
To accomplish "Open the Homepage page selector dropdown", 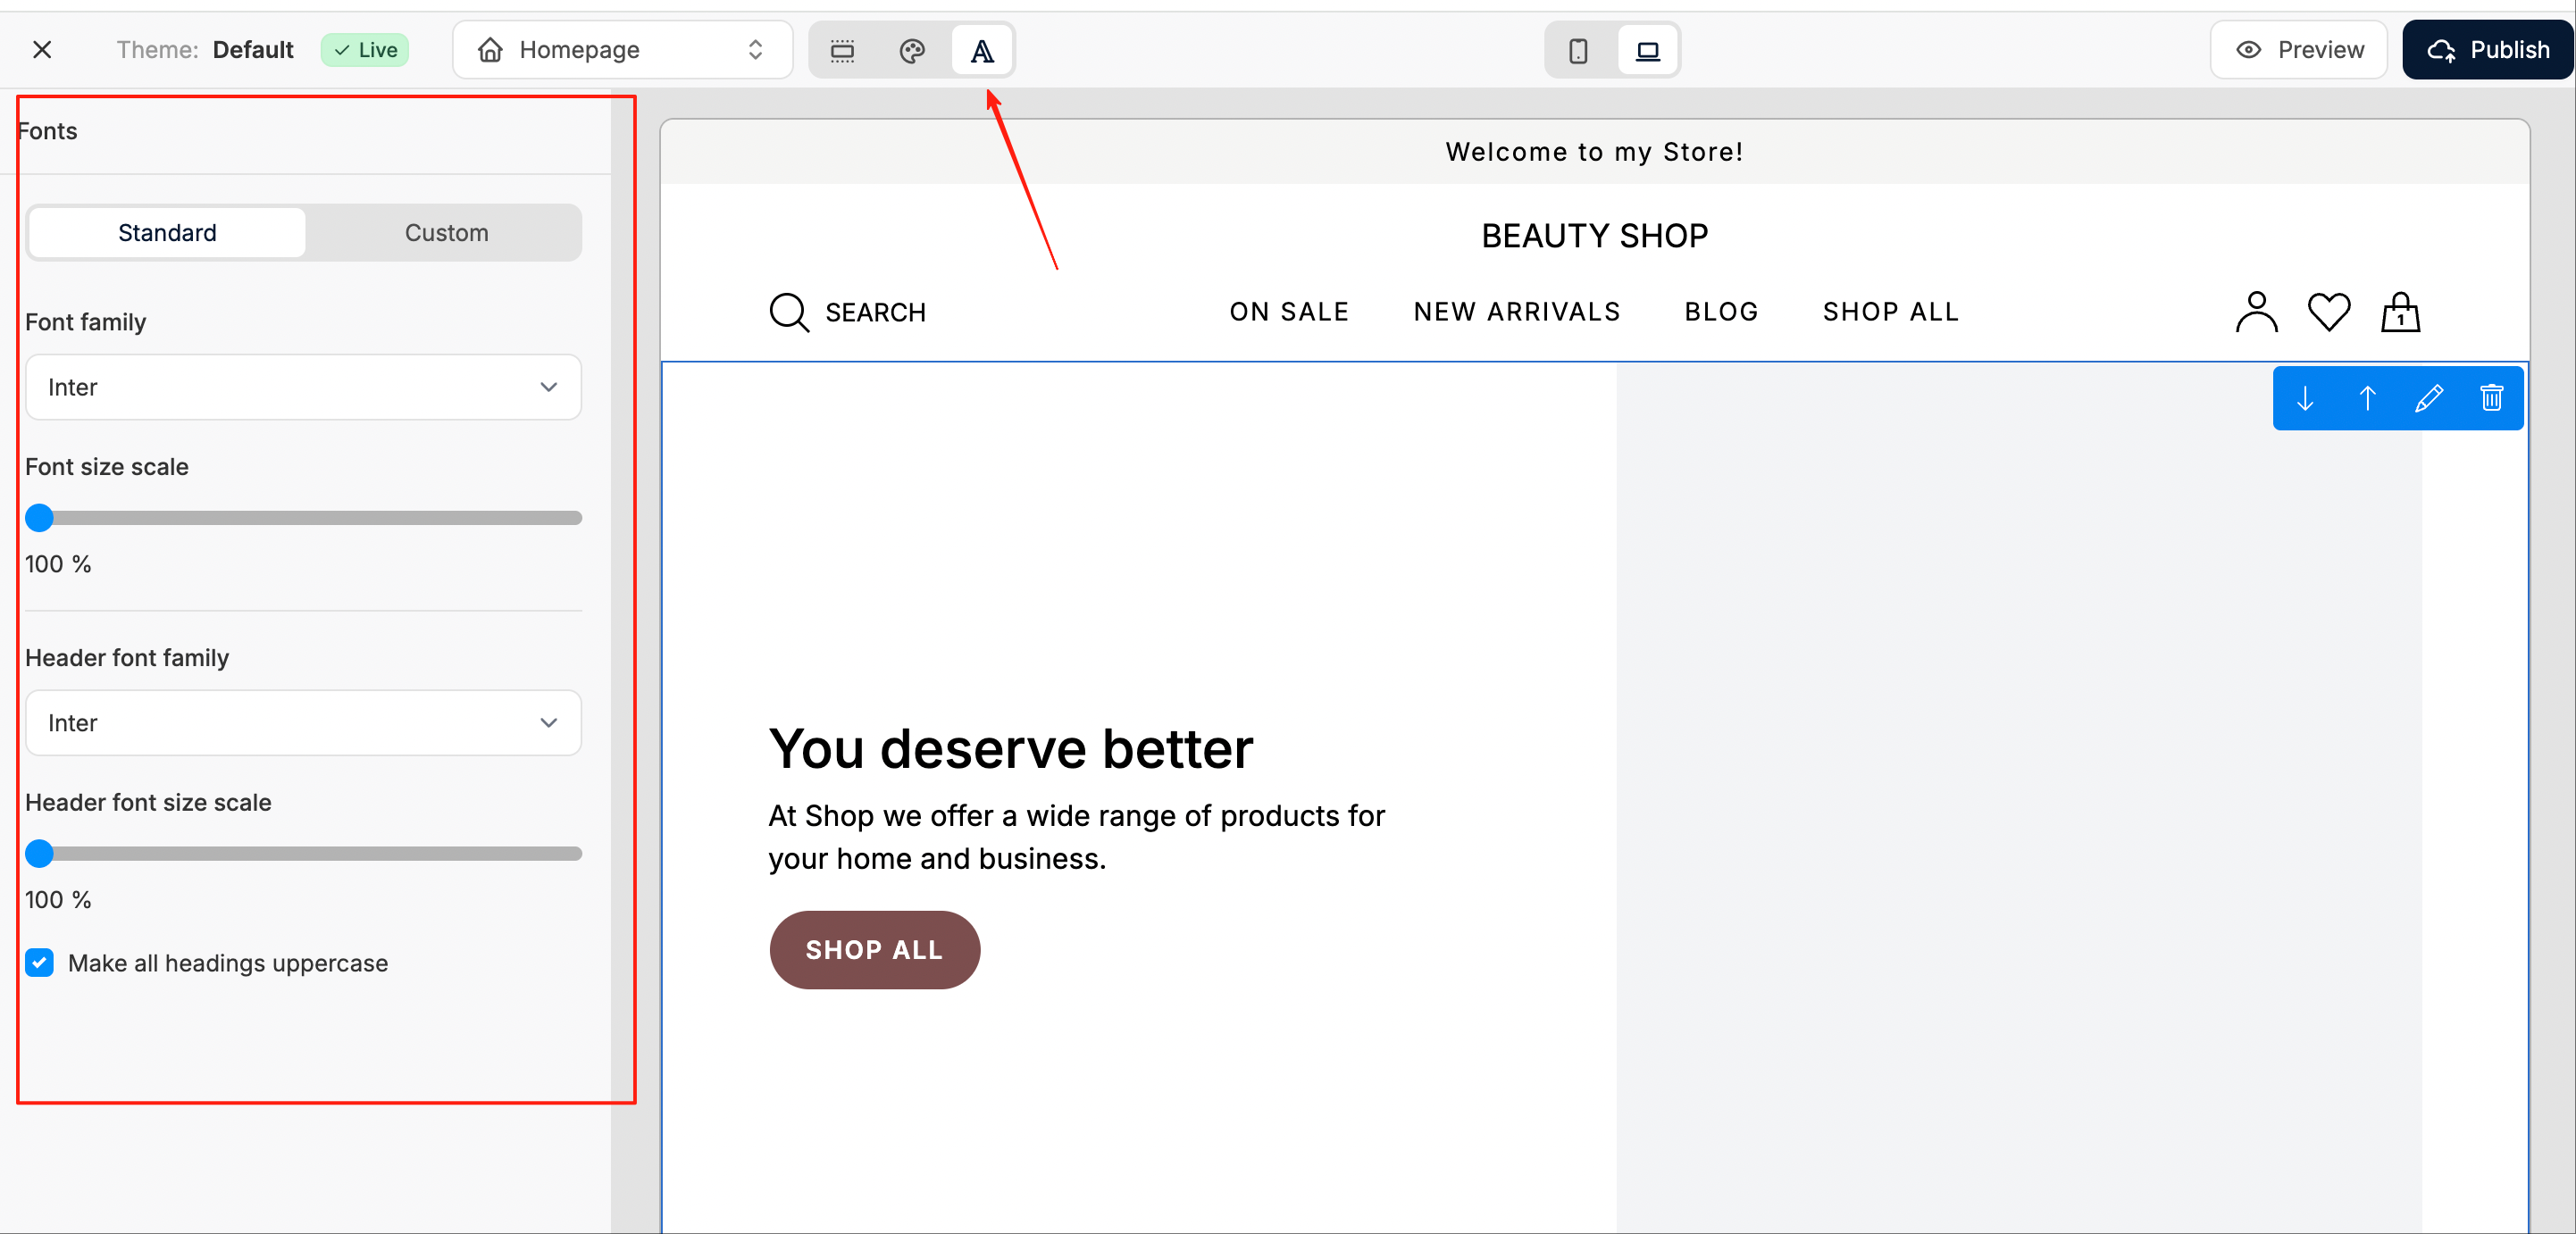I will [622, 49].
